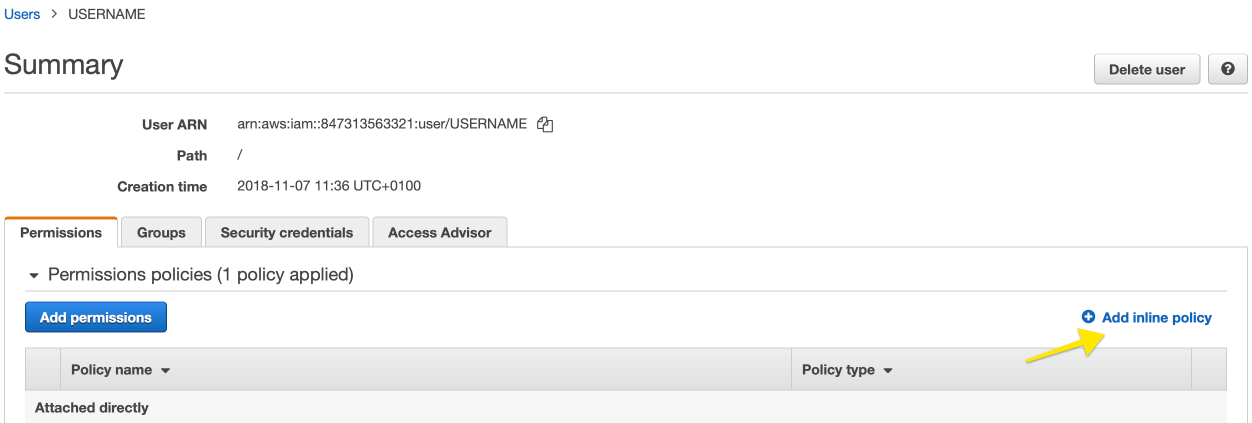The height and width of the screenshot is (423, 1252).
Task: Click the Summary page heading
Action: (64, 65)
